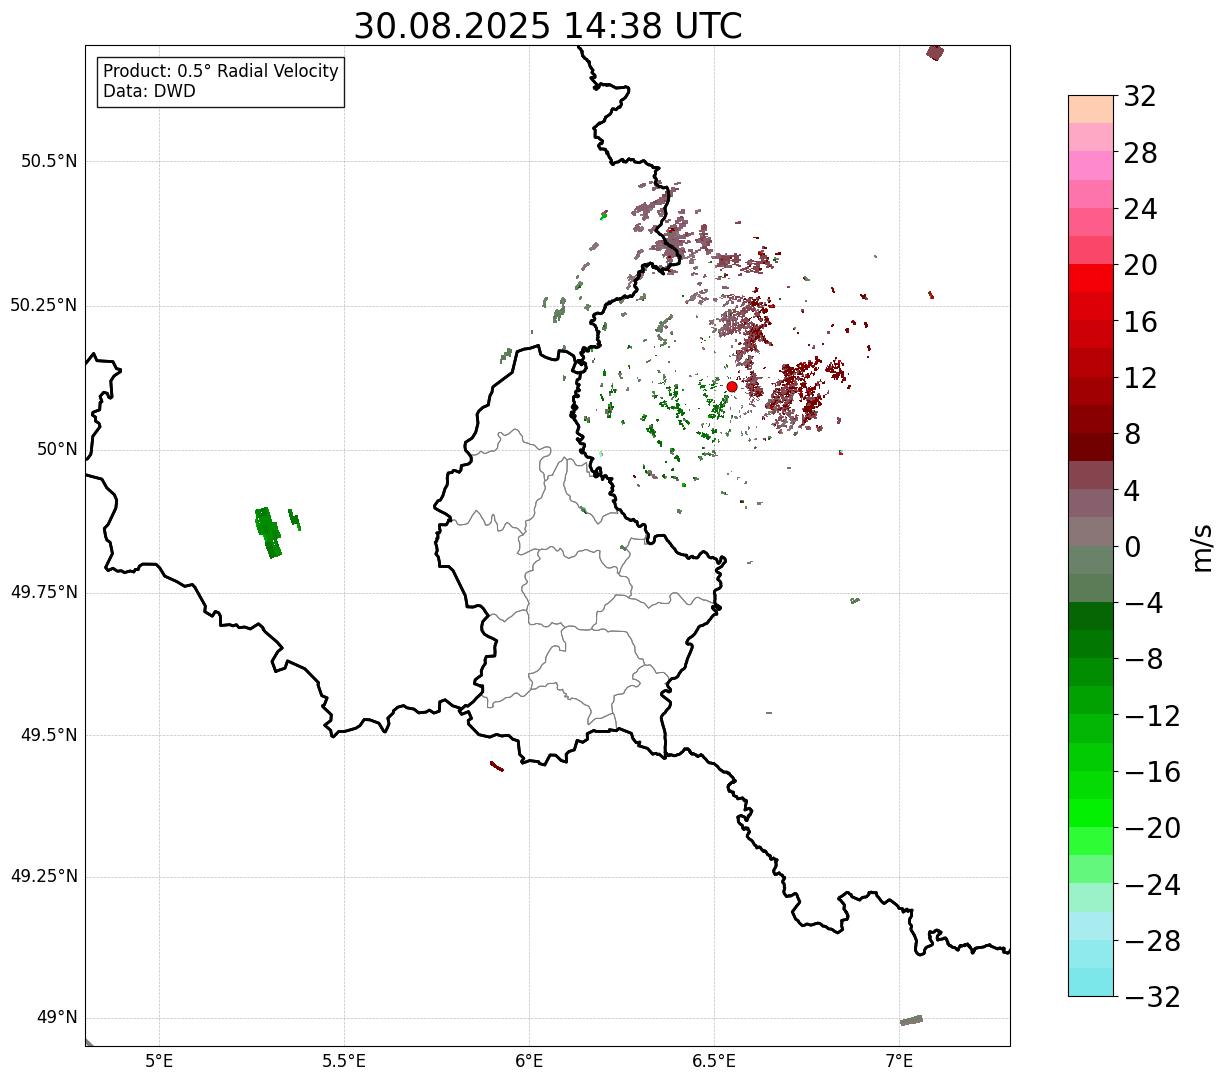Screen dimensions: 1225x1081
Task: Click the colorbar label −8
Action: coord(1143,660)
